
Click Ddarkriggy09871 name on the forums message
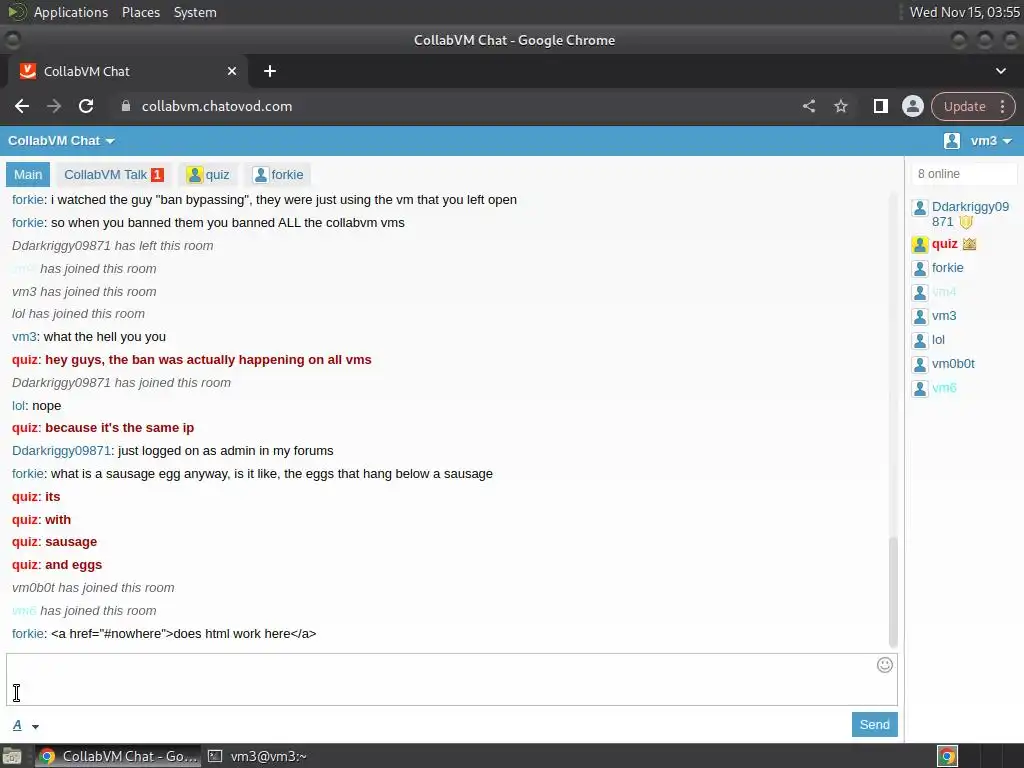click(61, 451)
